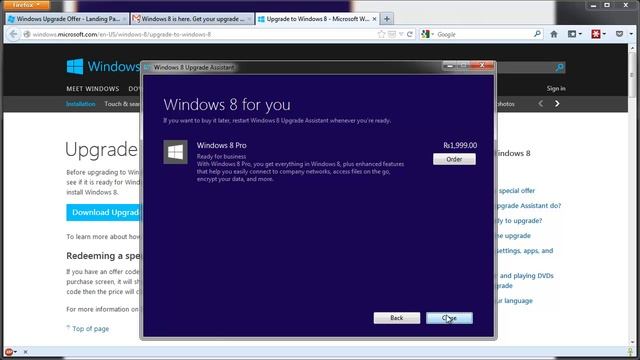Image resolution: width=640 pixels, height=360 pixels.
Task: Go to the Firefox home page icon
Action: point(554,34)
